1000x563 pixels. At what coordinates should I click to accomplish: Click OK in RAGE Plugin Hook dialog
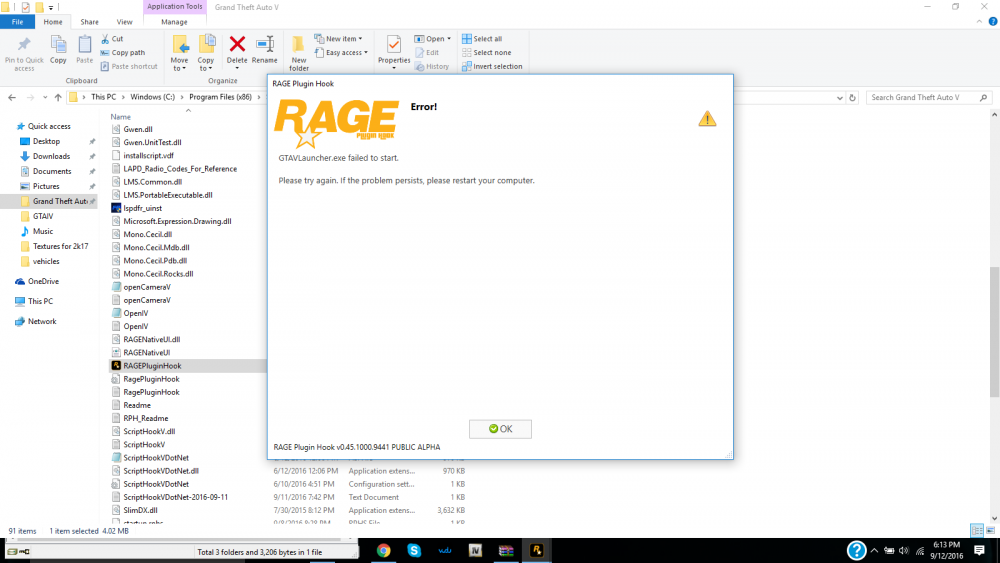500,429
